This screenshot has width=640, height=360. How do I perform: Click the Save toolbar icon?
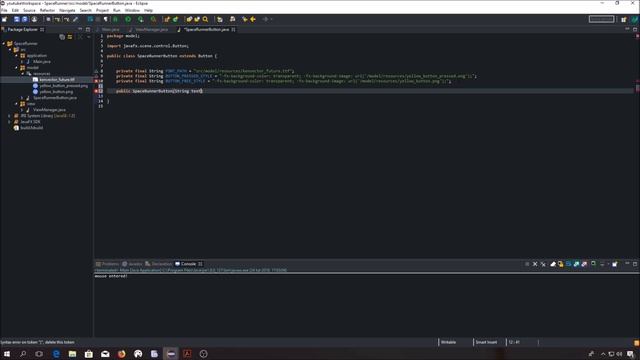[17, 19]
